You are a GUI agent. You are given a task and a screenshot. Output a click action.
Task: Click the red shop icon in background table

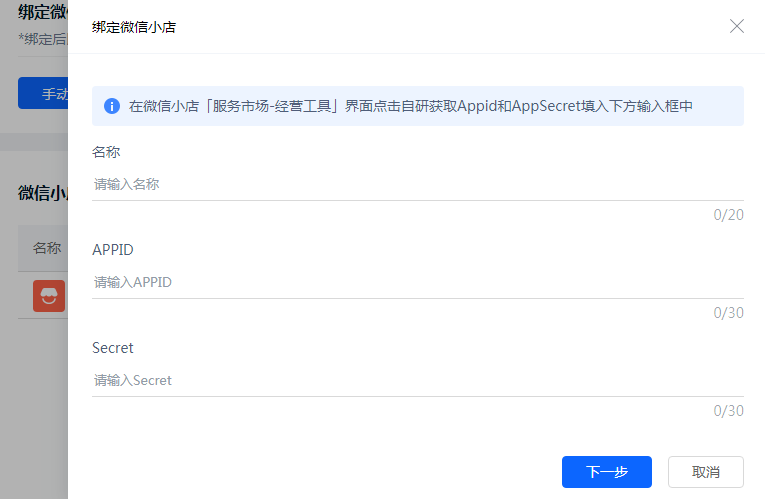[49, 296]
